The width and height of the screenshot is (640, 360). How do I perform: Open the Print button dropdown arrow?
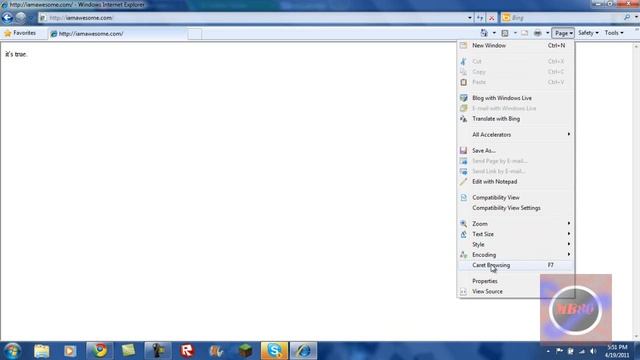coord(547,33)
